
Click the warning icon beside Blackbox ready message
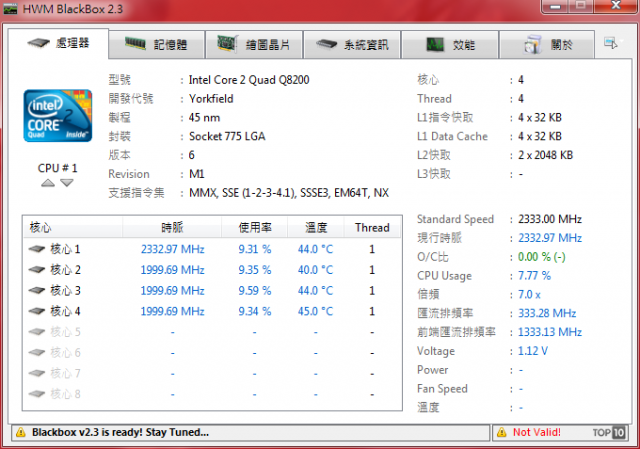[20, 433]
